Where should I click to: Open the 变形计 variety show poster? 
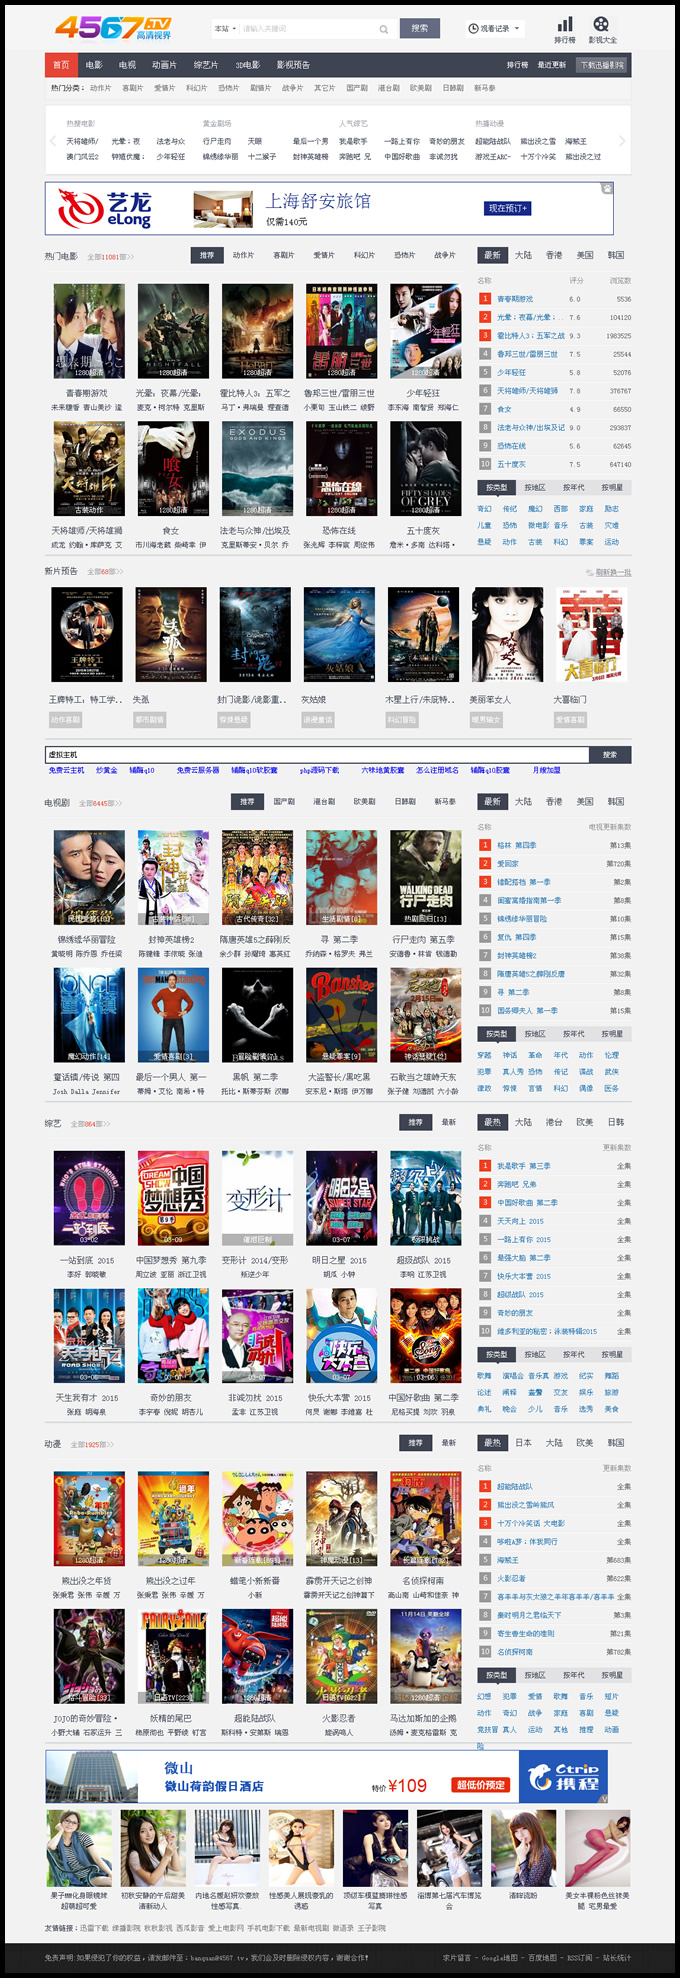pos(257,1198)
